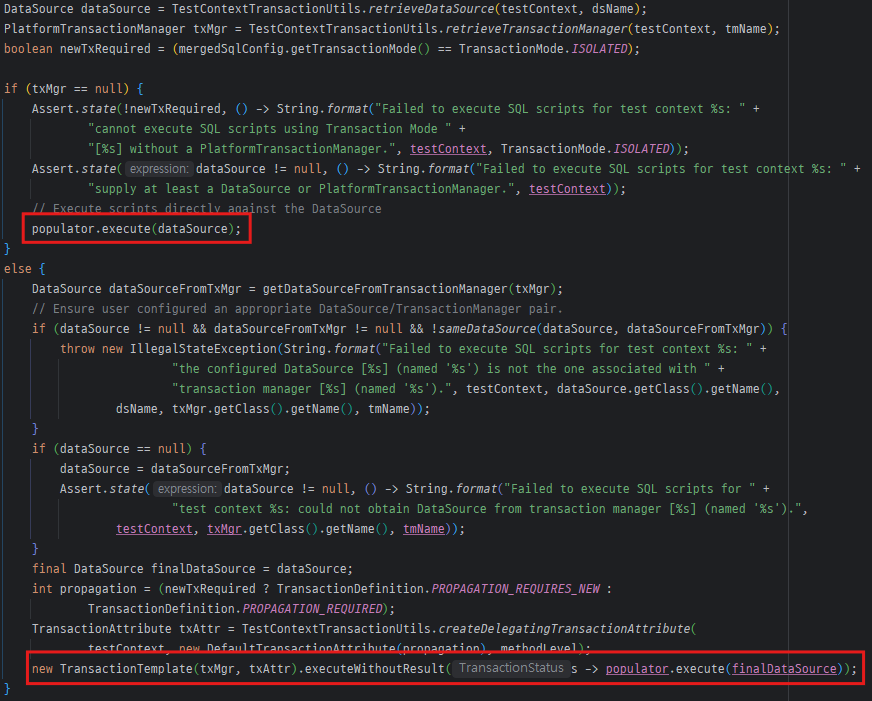The height and width of the screenshot is (701, 872).
Task: Click mergedSqlConfig in the newTxRequired assignment
Action: 231,49
